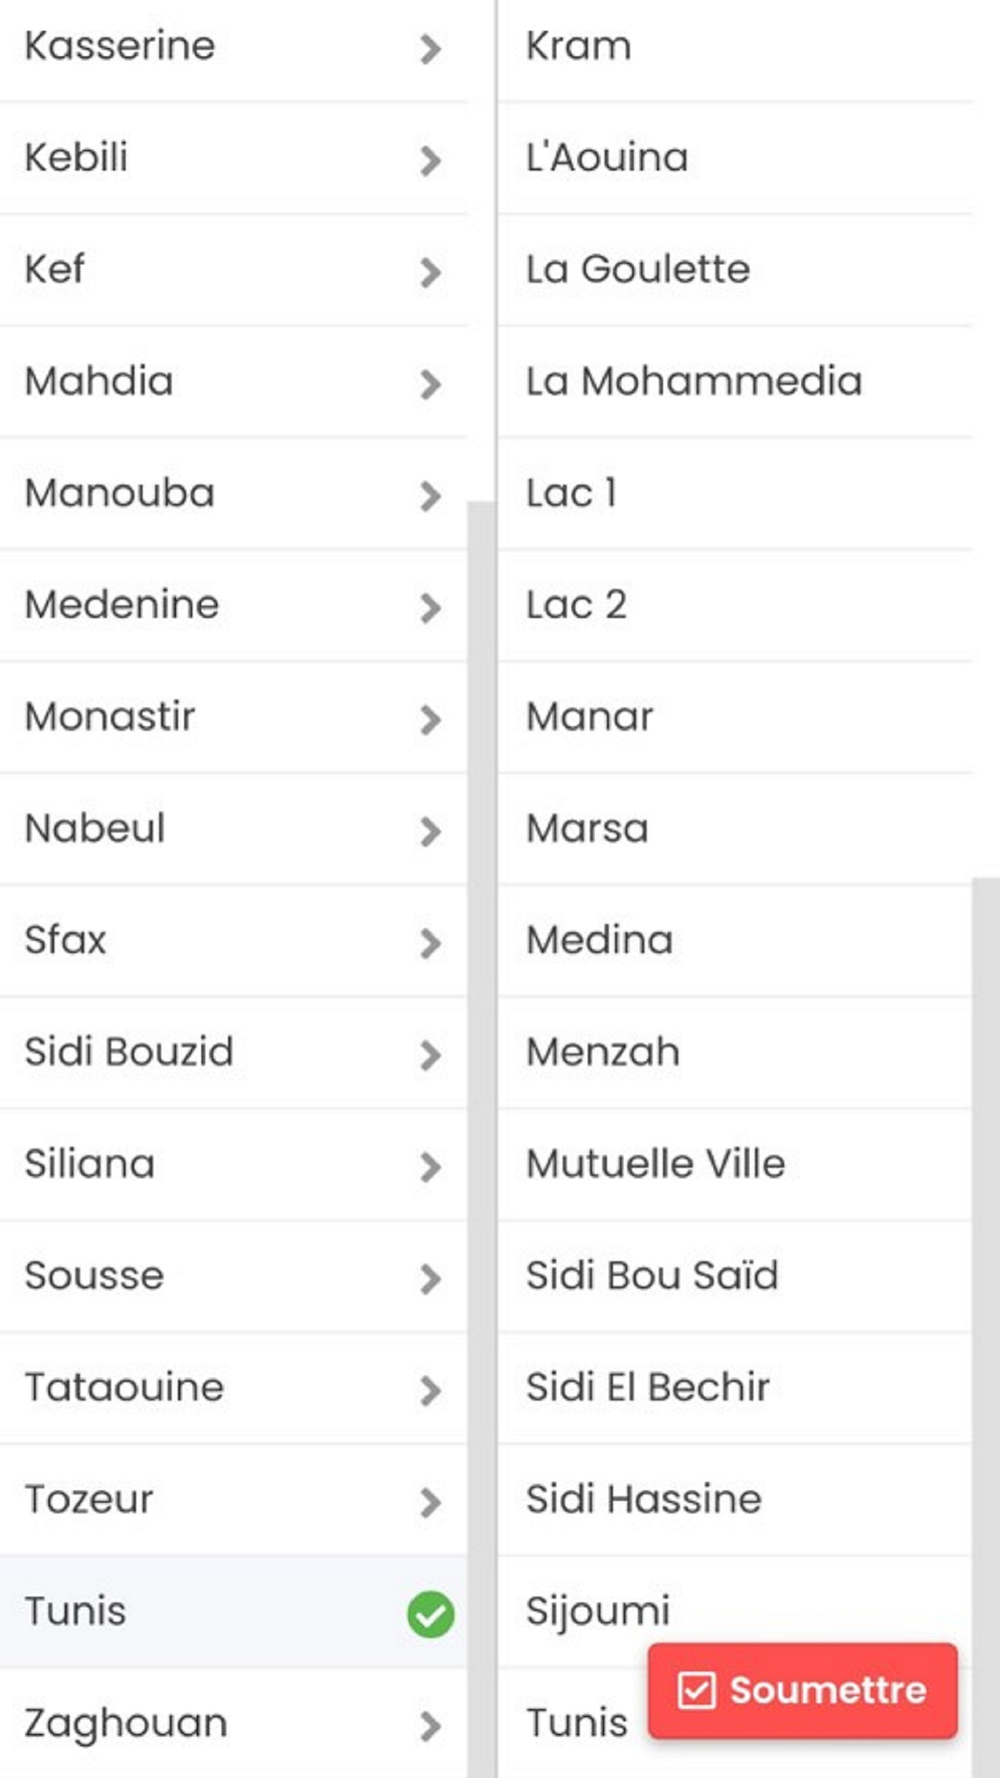Click the checkbox icon inside Soumettre button

(696, 1690)
